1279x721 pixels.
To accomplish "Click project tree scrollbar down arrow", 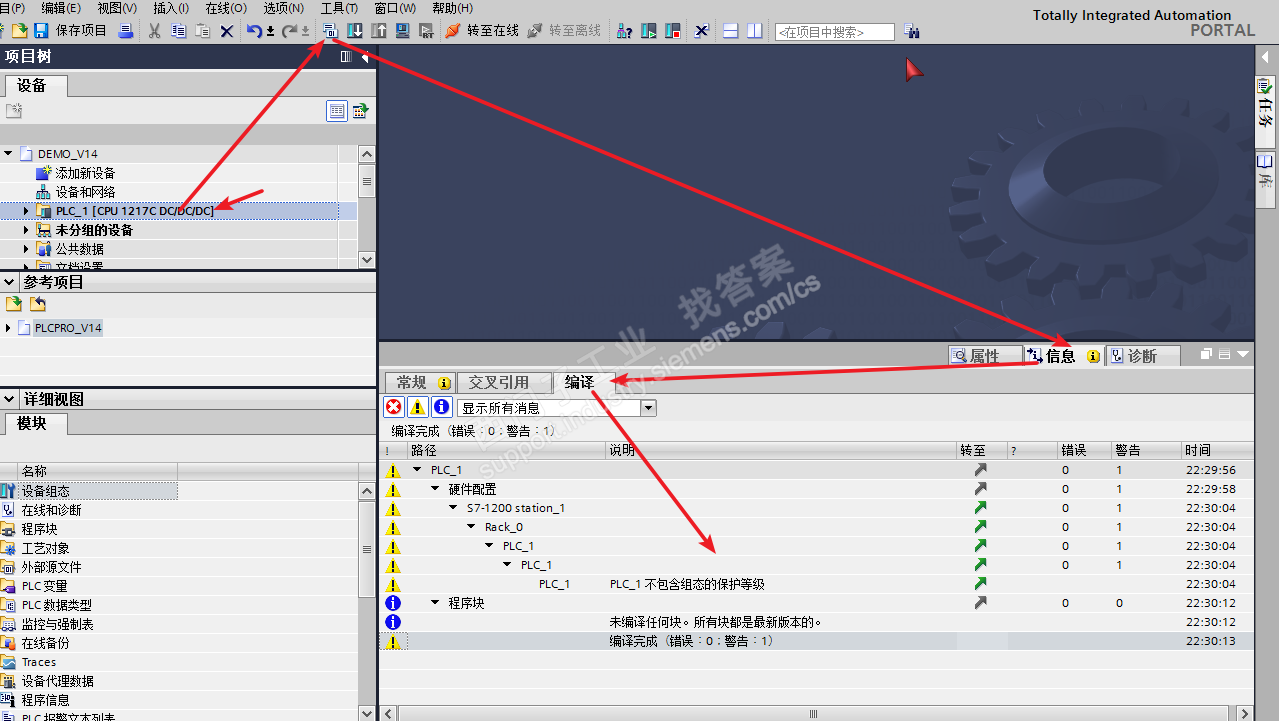I will tap(367, 260).
